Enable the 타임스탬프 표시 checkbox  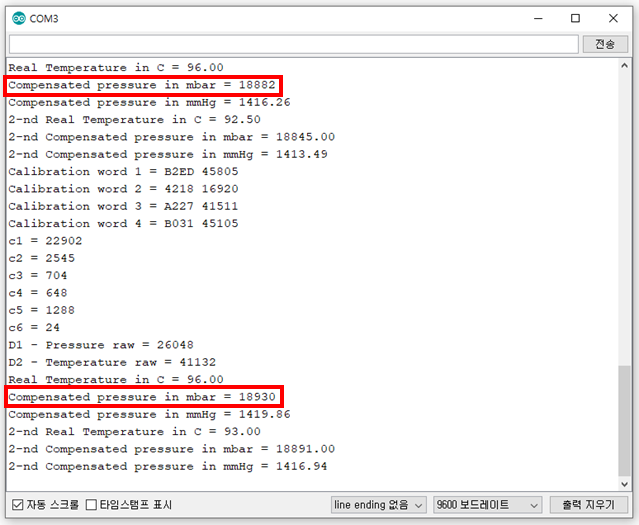click(x=91, y=505)
